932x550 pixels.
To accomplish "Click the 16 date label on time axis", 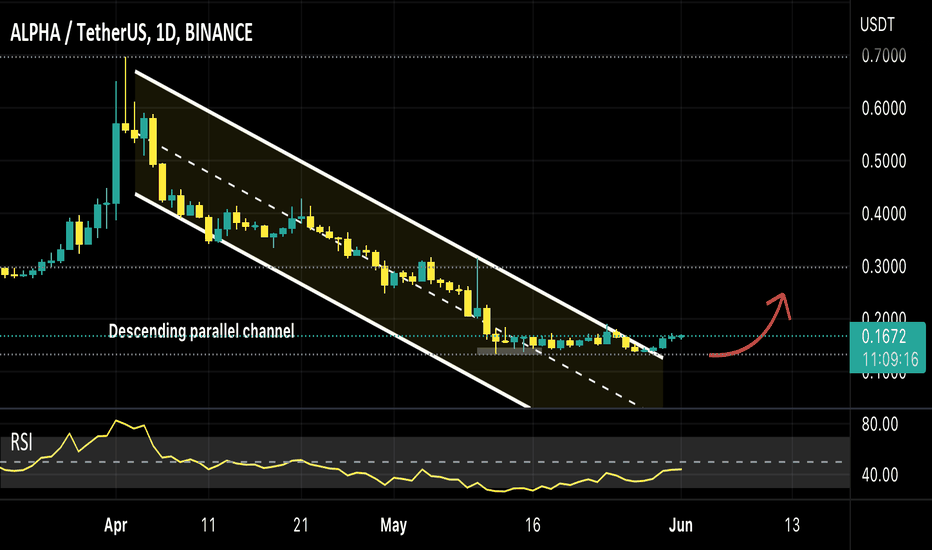I will (x=533, y=526).
